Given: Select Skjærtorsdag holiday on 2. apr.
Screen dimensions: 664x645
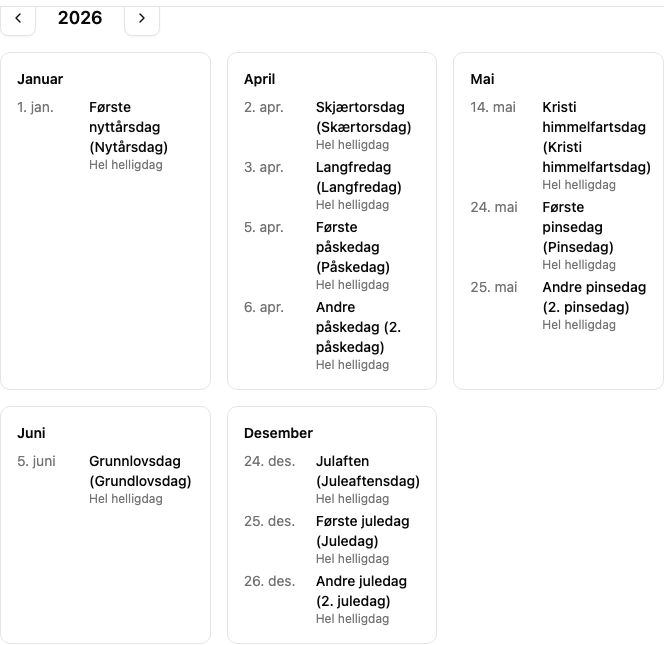Looking at the screenshot, I should coord(332,125).
